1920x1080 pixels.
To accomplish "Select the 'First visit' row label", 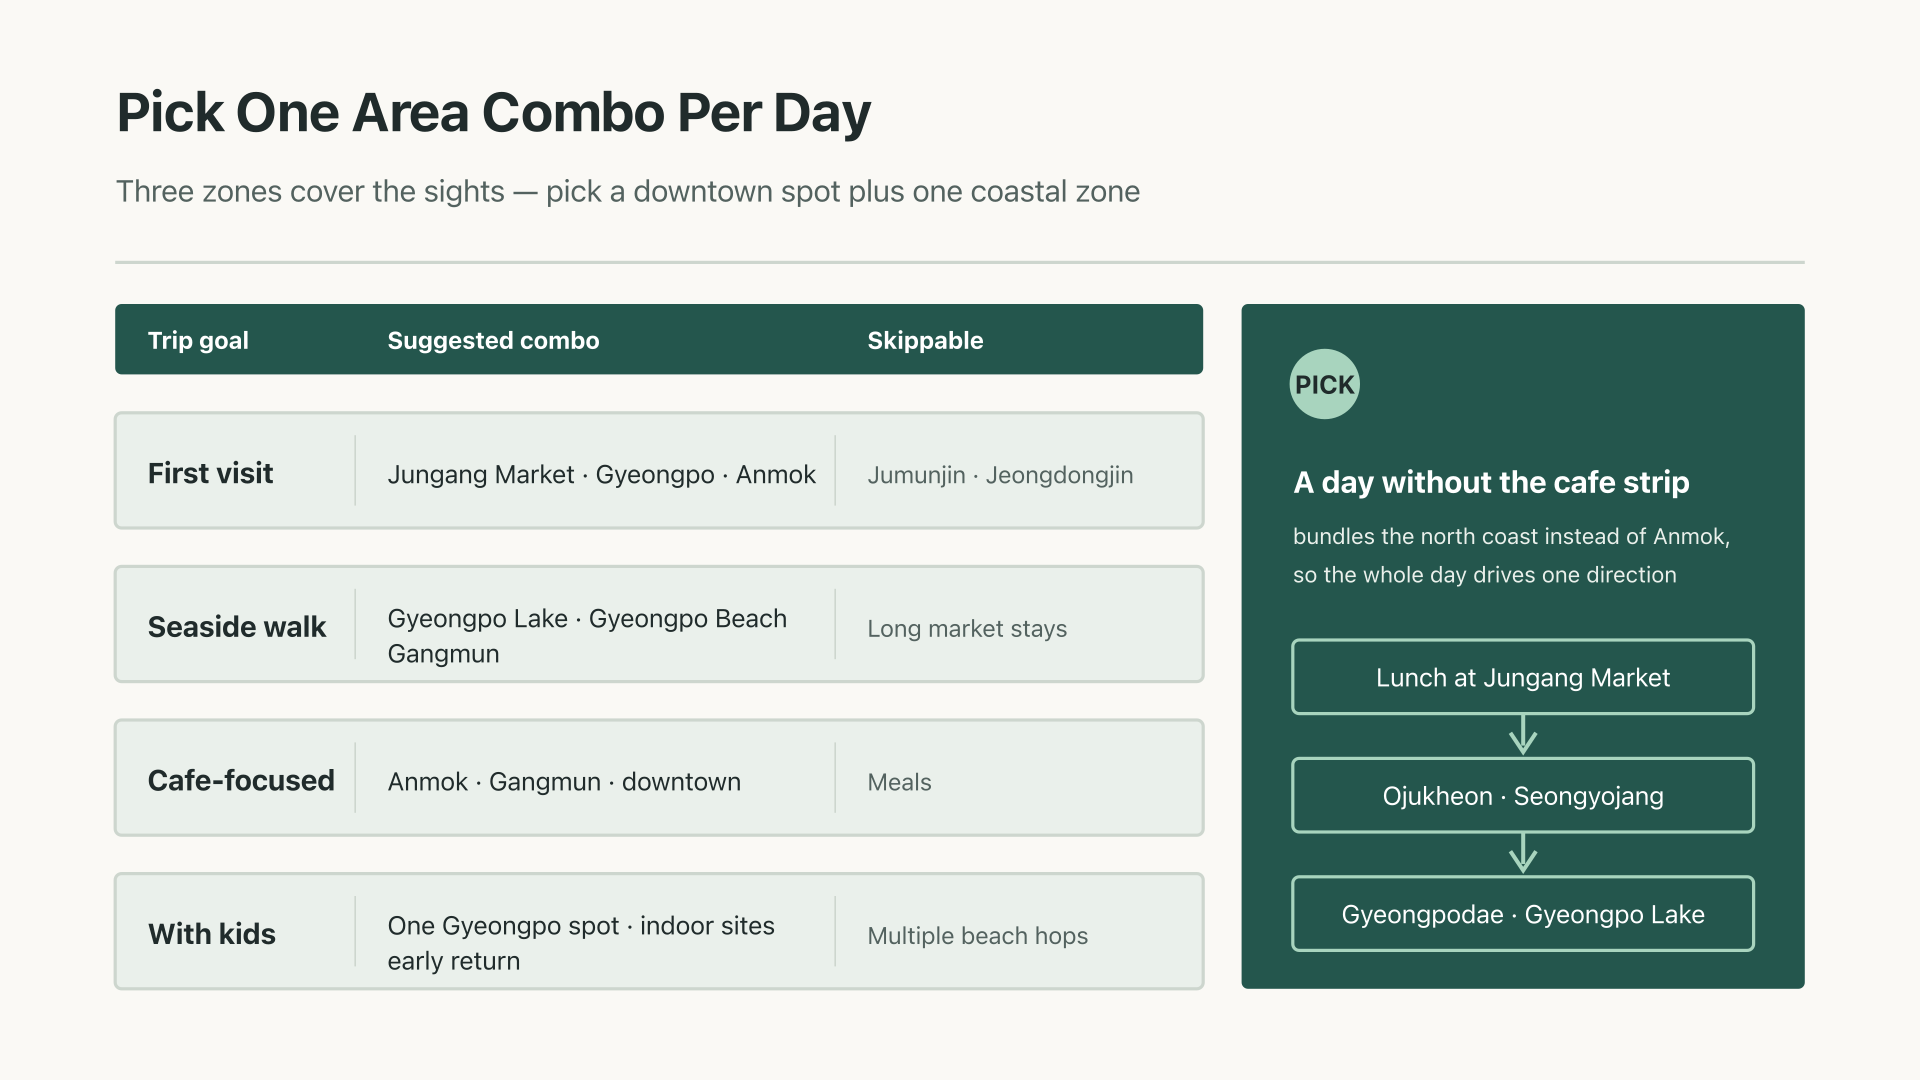I will pos(210,473).
